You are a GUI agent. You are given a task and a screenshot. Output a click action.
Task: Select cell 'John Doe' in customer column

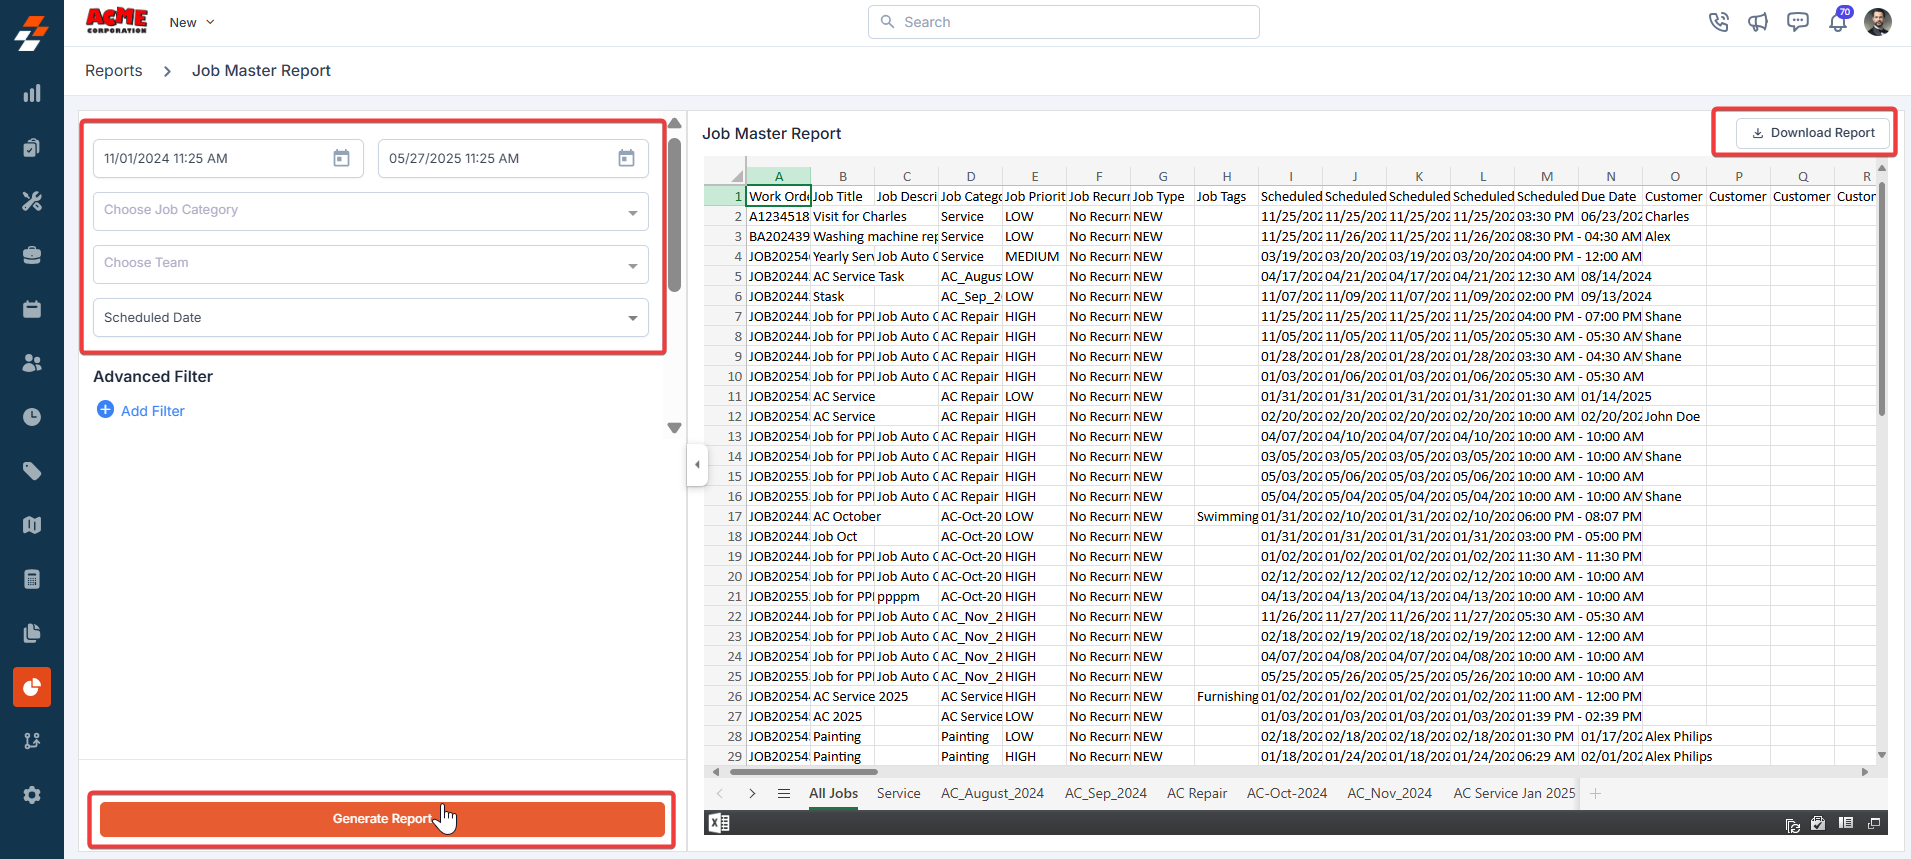click(1674, 416)
